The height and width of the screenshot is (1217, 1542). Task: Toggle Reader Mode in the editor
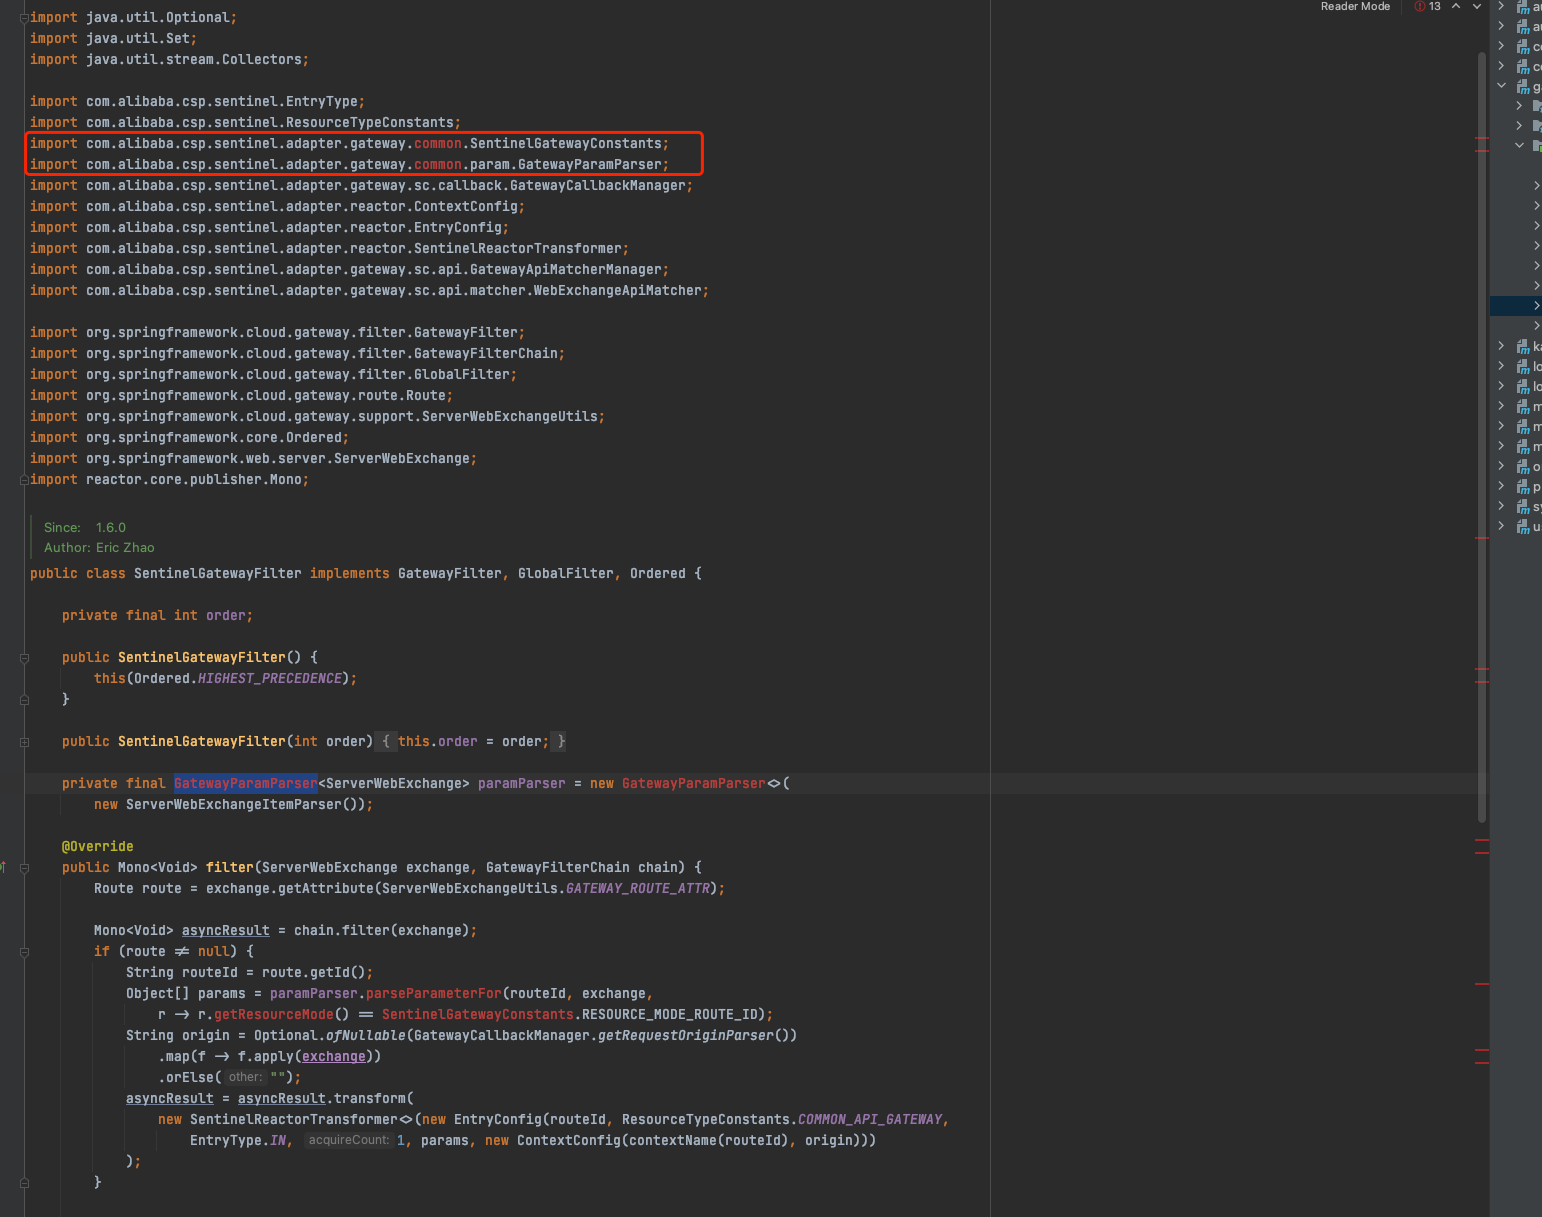pyautogui.click(x=1354, y=7)
